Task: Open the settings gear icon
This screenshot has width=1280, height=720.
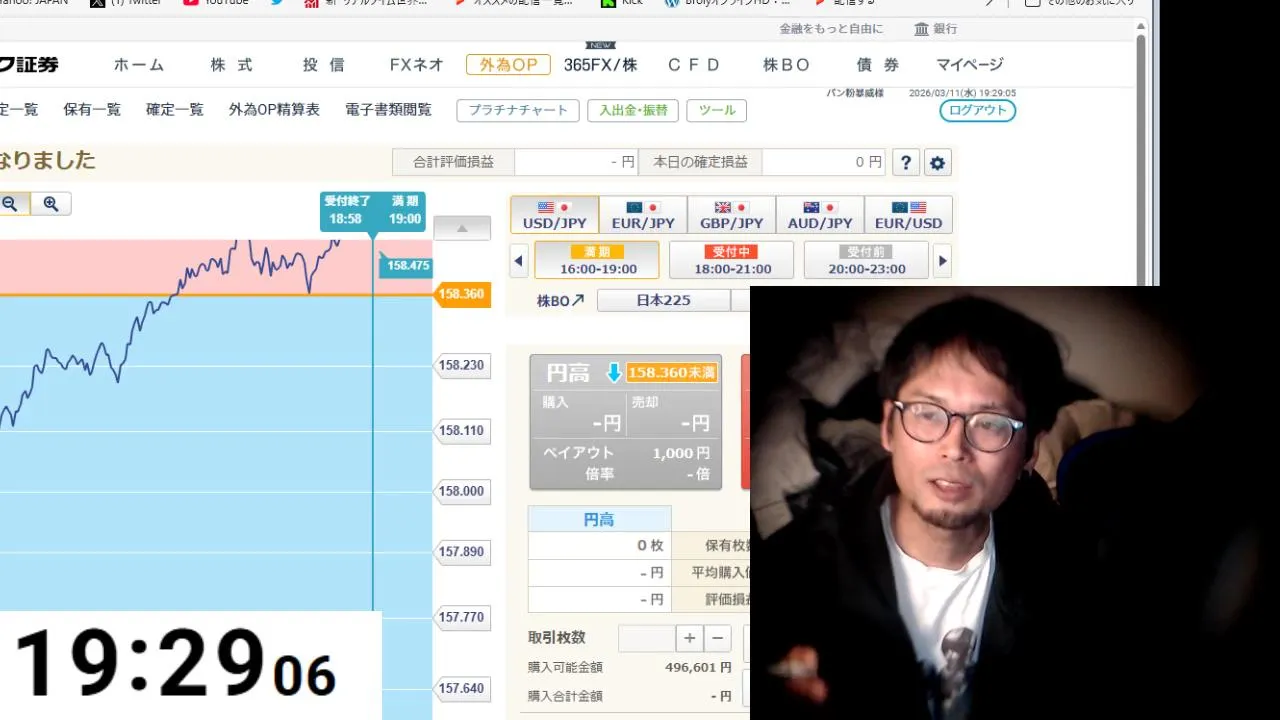Action: tap(937, 162)
